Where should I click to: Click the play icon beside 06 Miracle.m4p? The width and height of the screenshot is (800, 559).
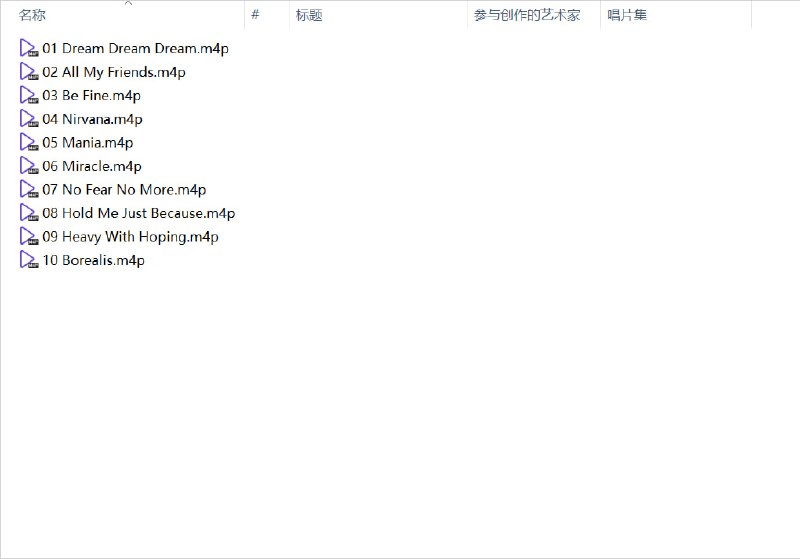coord(28,166)
